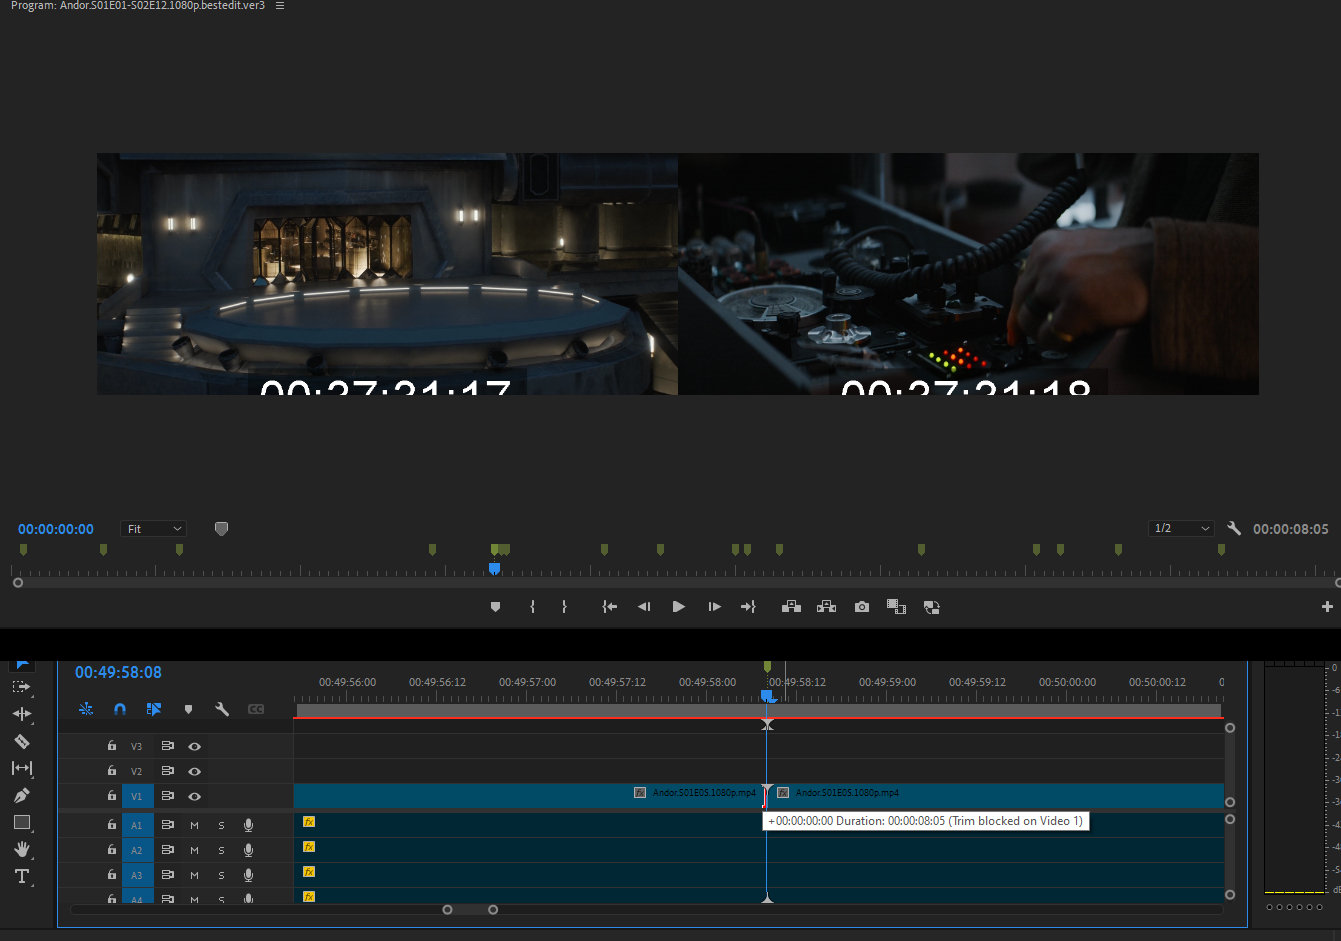Click the Add Marker button in the transport bar
Screen dimensions: 1341x941
(x=495, y=607)
